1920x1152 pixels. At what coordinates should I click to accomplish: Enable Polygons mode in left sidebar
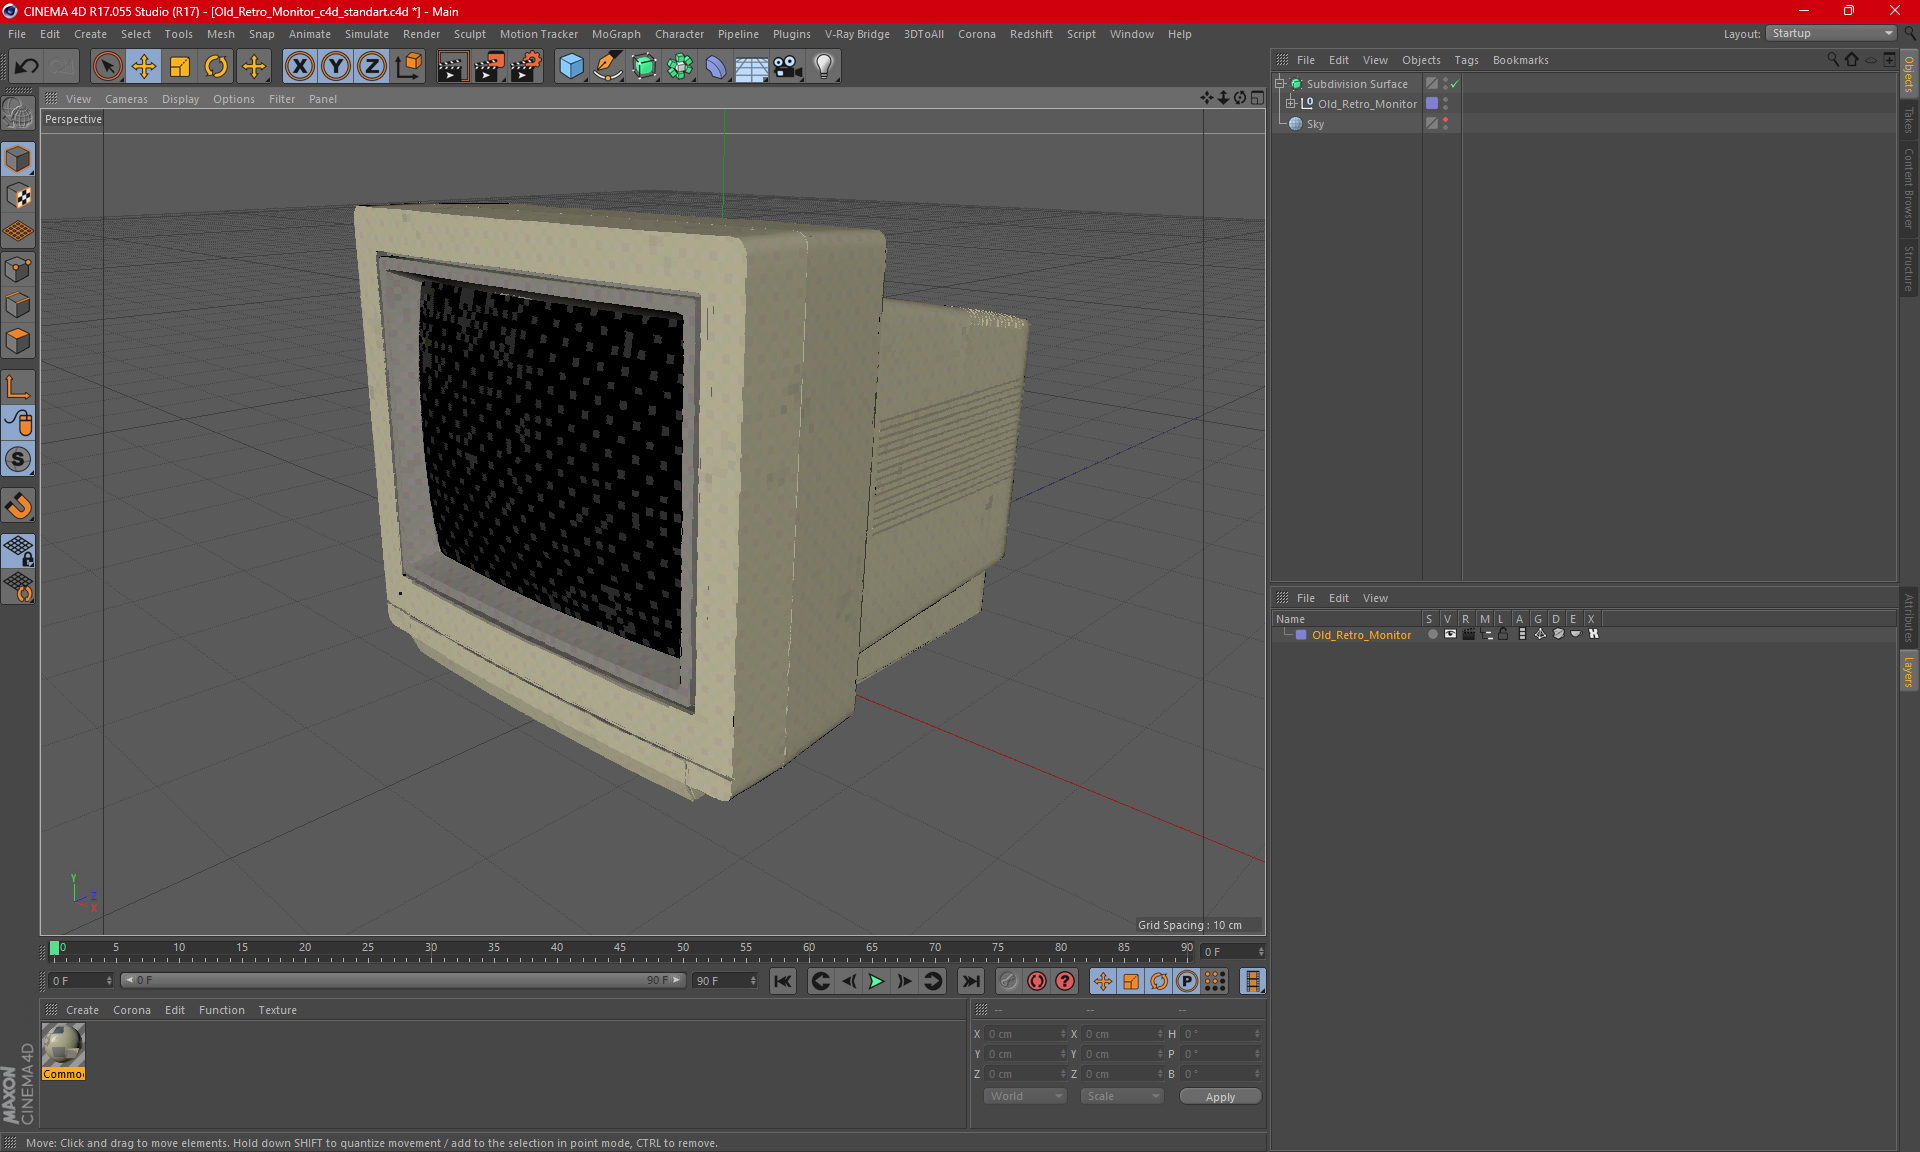[x=18, y=341]
